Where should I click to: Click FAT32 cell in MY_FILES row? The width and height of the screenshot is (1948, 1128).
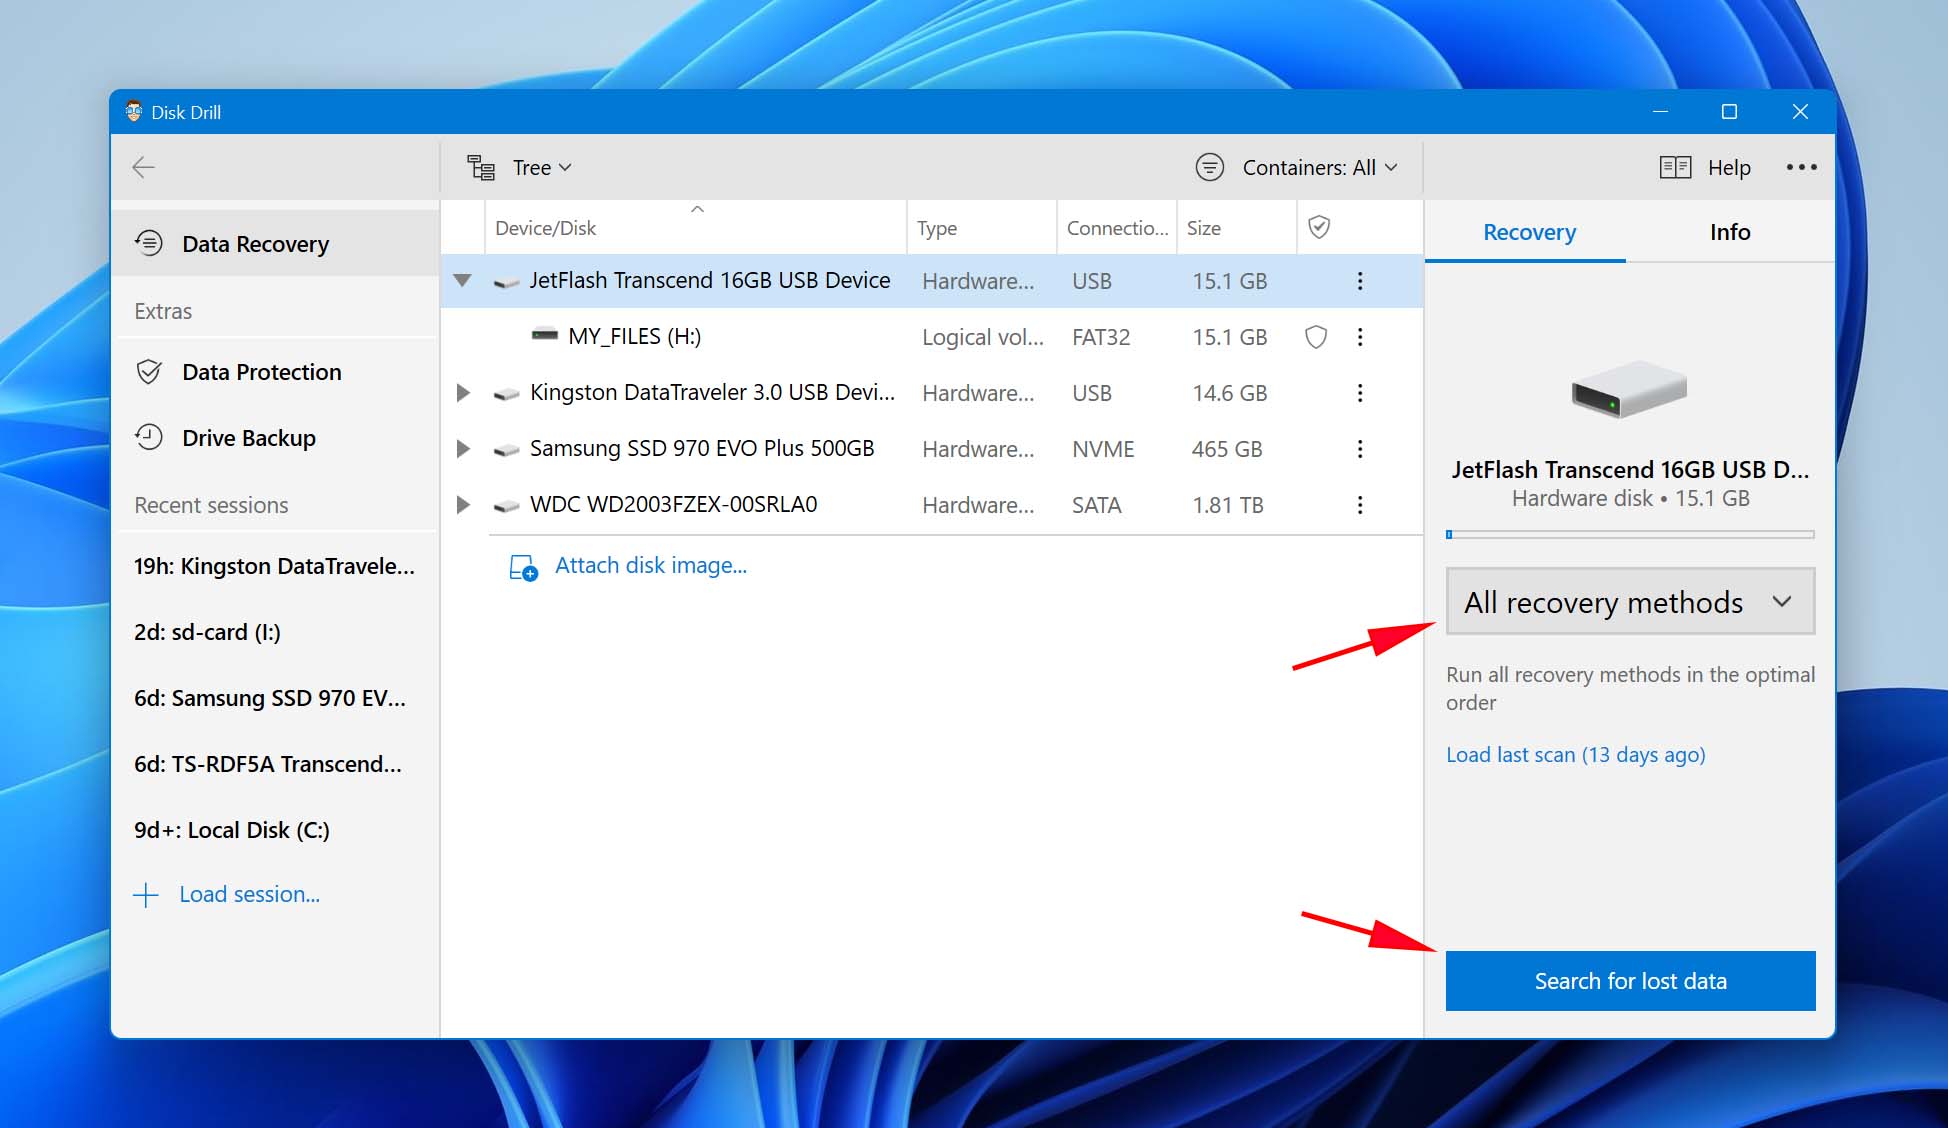coord(1100,337)
